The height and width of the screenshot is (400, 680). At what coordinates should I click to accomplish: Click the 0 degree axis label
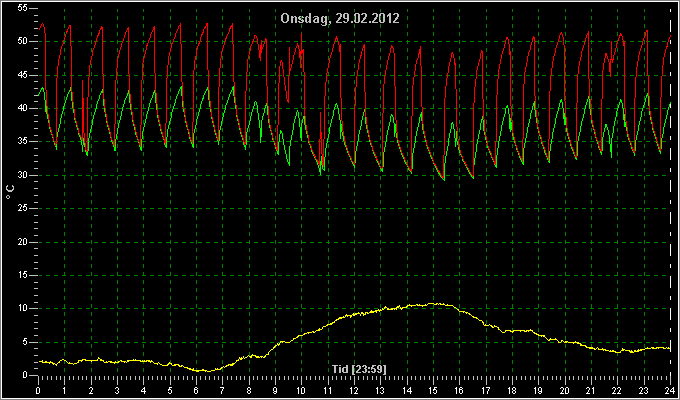(25, 375)
